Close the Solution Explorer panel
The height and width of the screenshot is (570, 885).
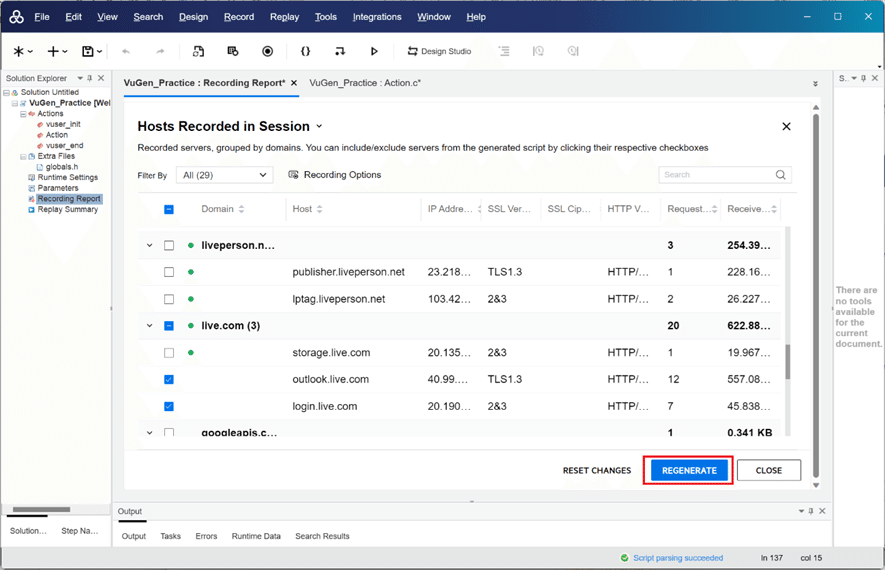101,78
